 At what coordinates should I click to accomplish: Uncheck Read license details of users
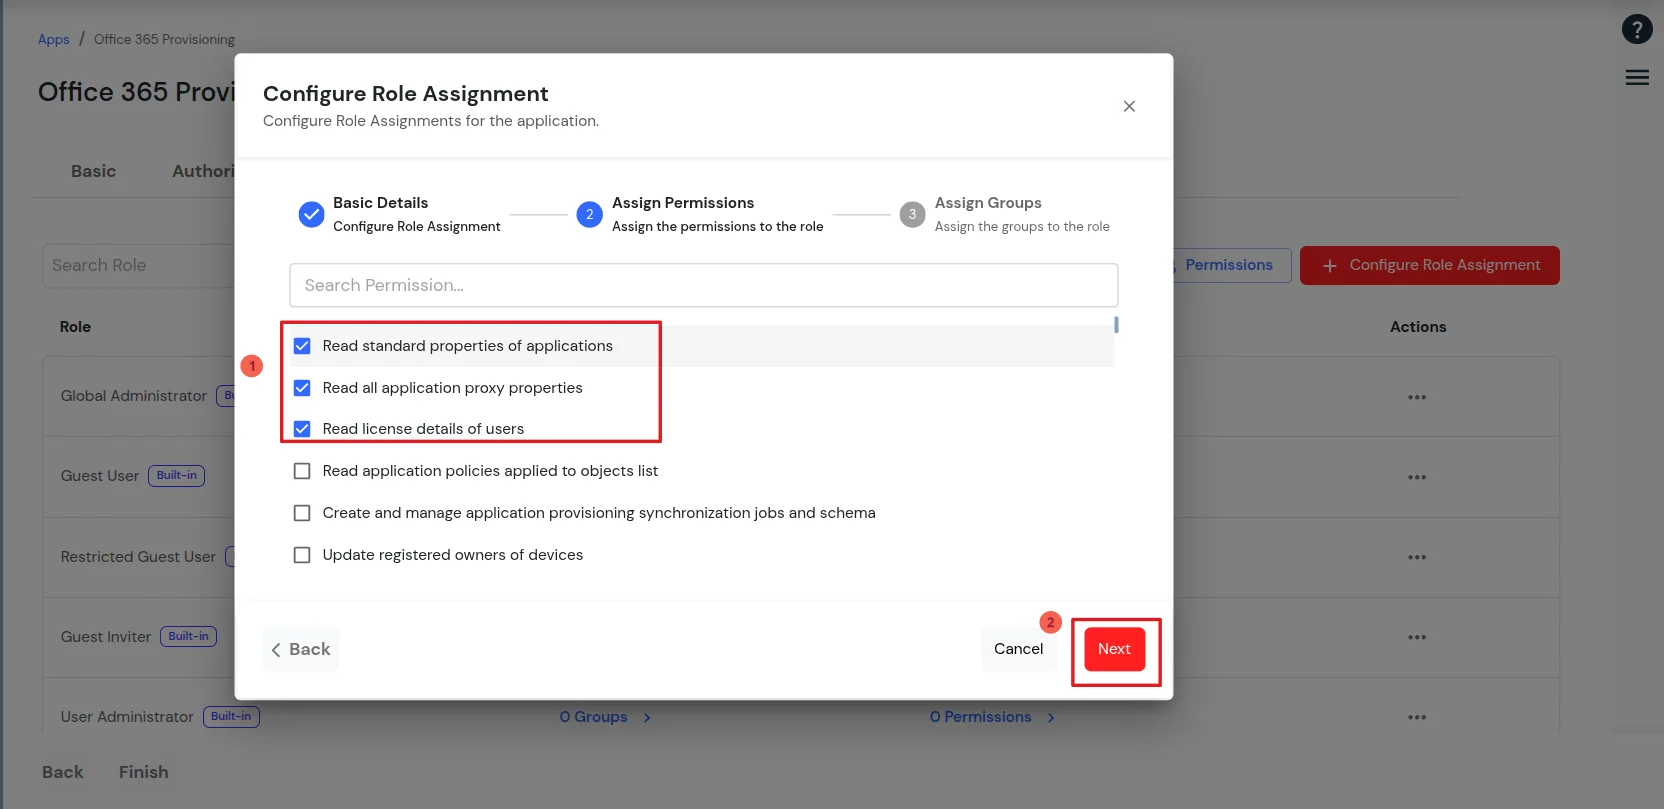(302, 429)
